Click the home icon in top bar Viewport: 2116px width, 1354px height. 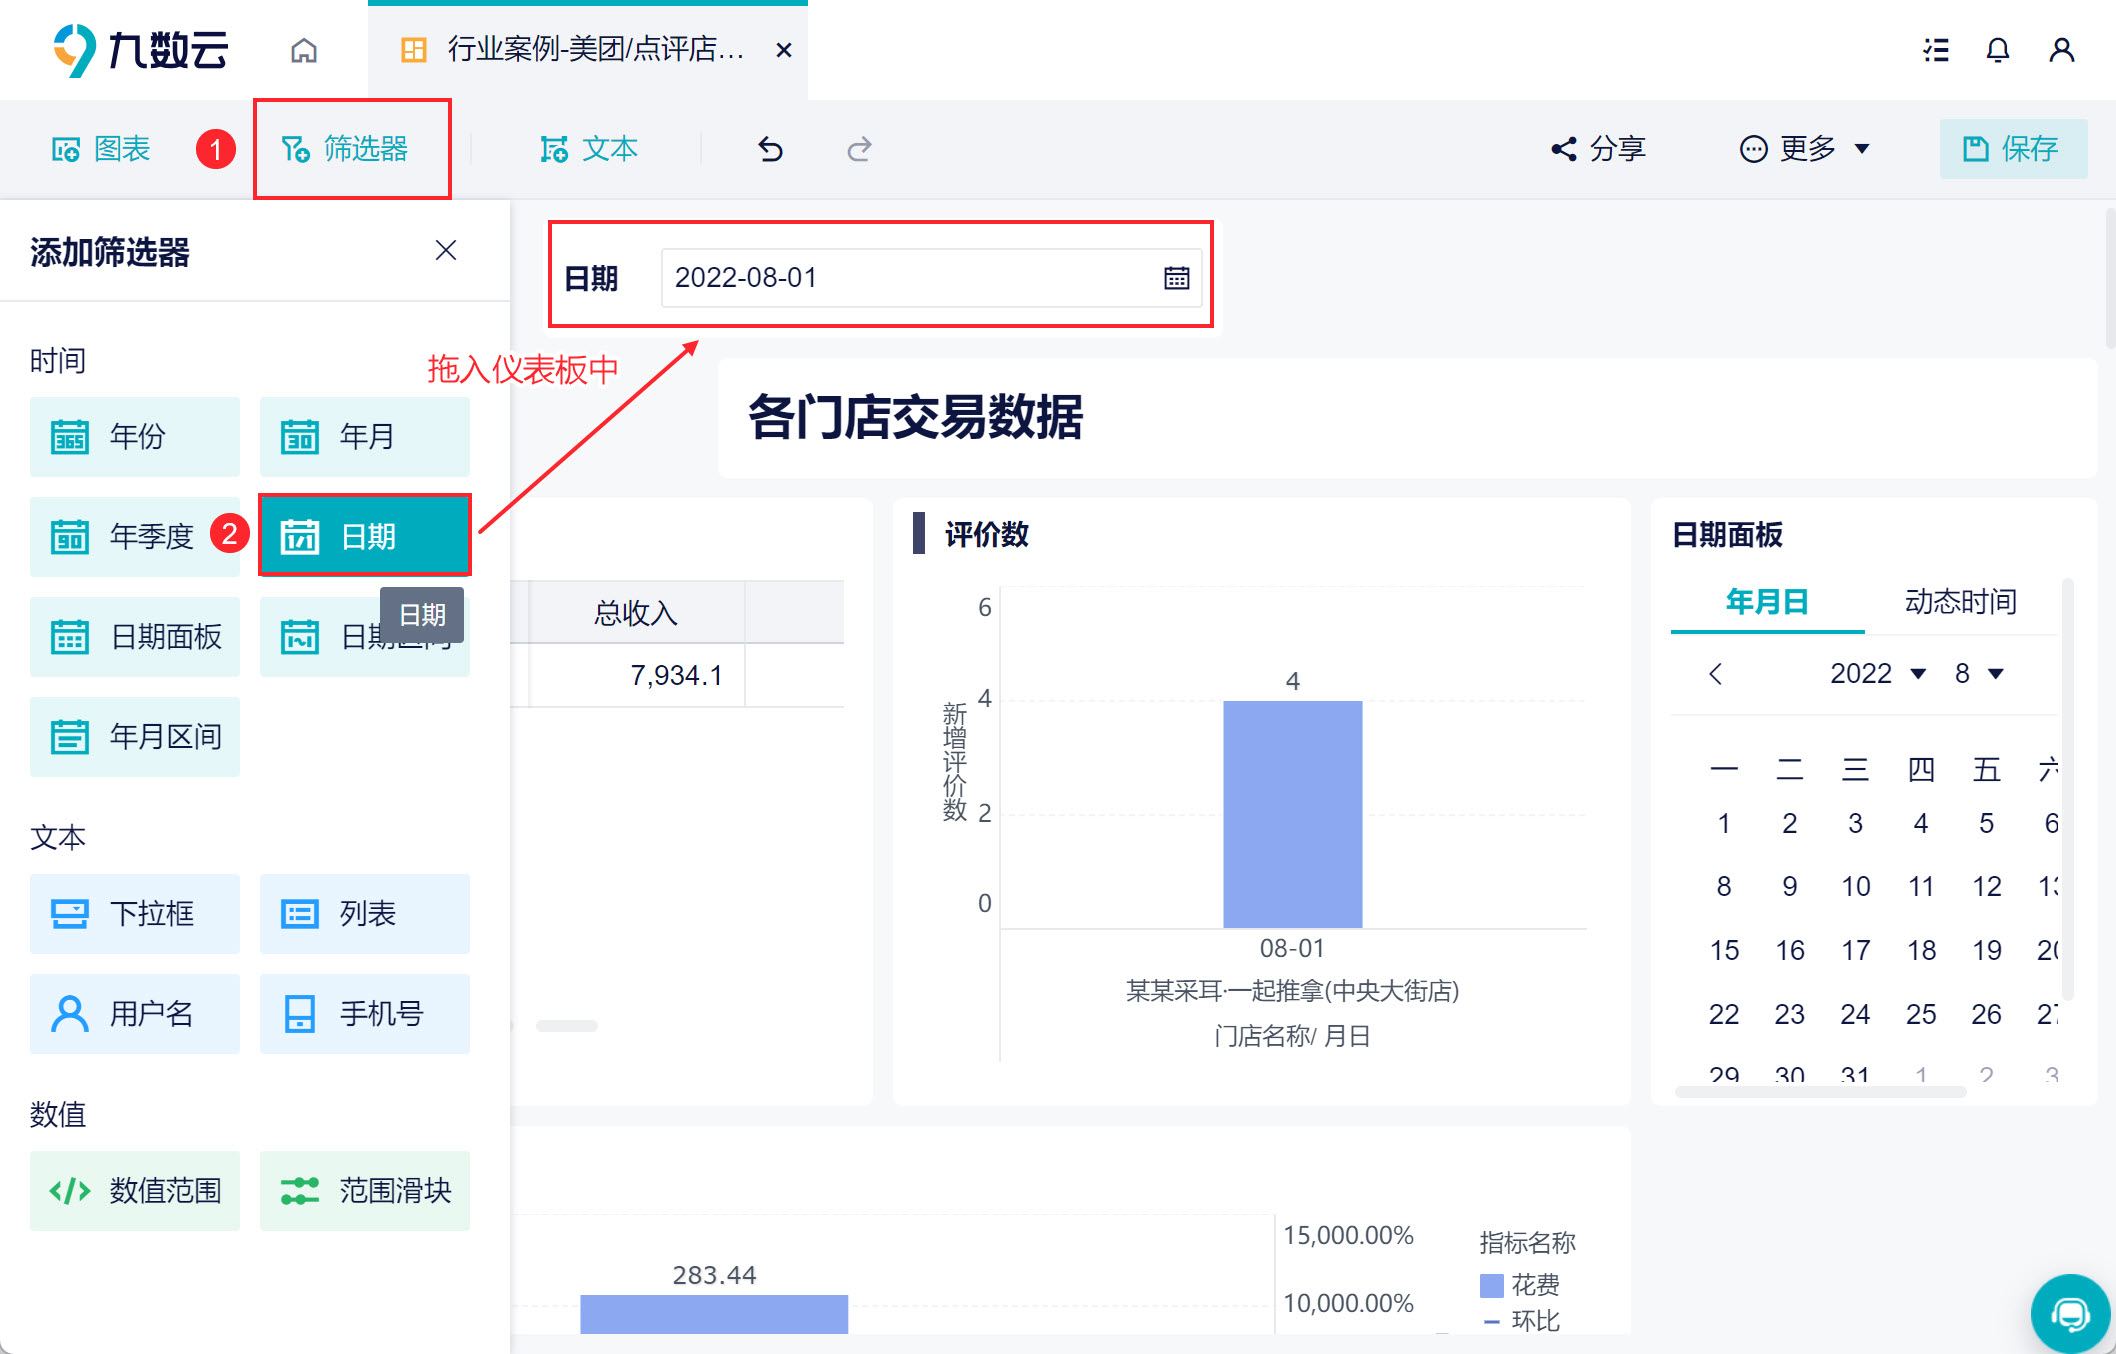tap(304, 50)
